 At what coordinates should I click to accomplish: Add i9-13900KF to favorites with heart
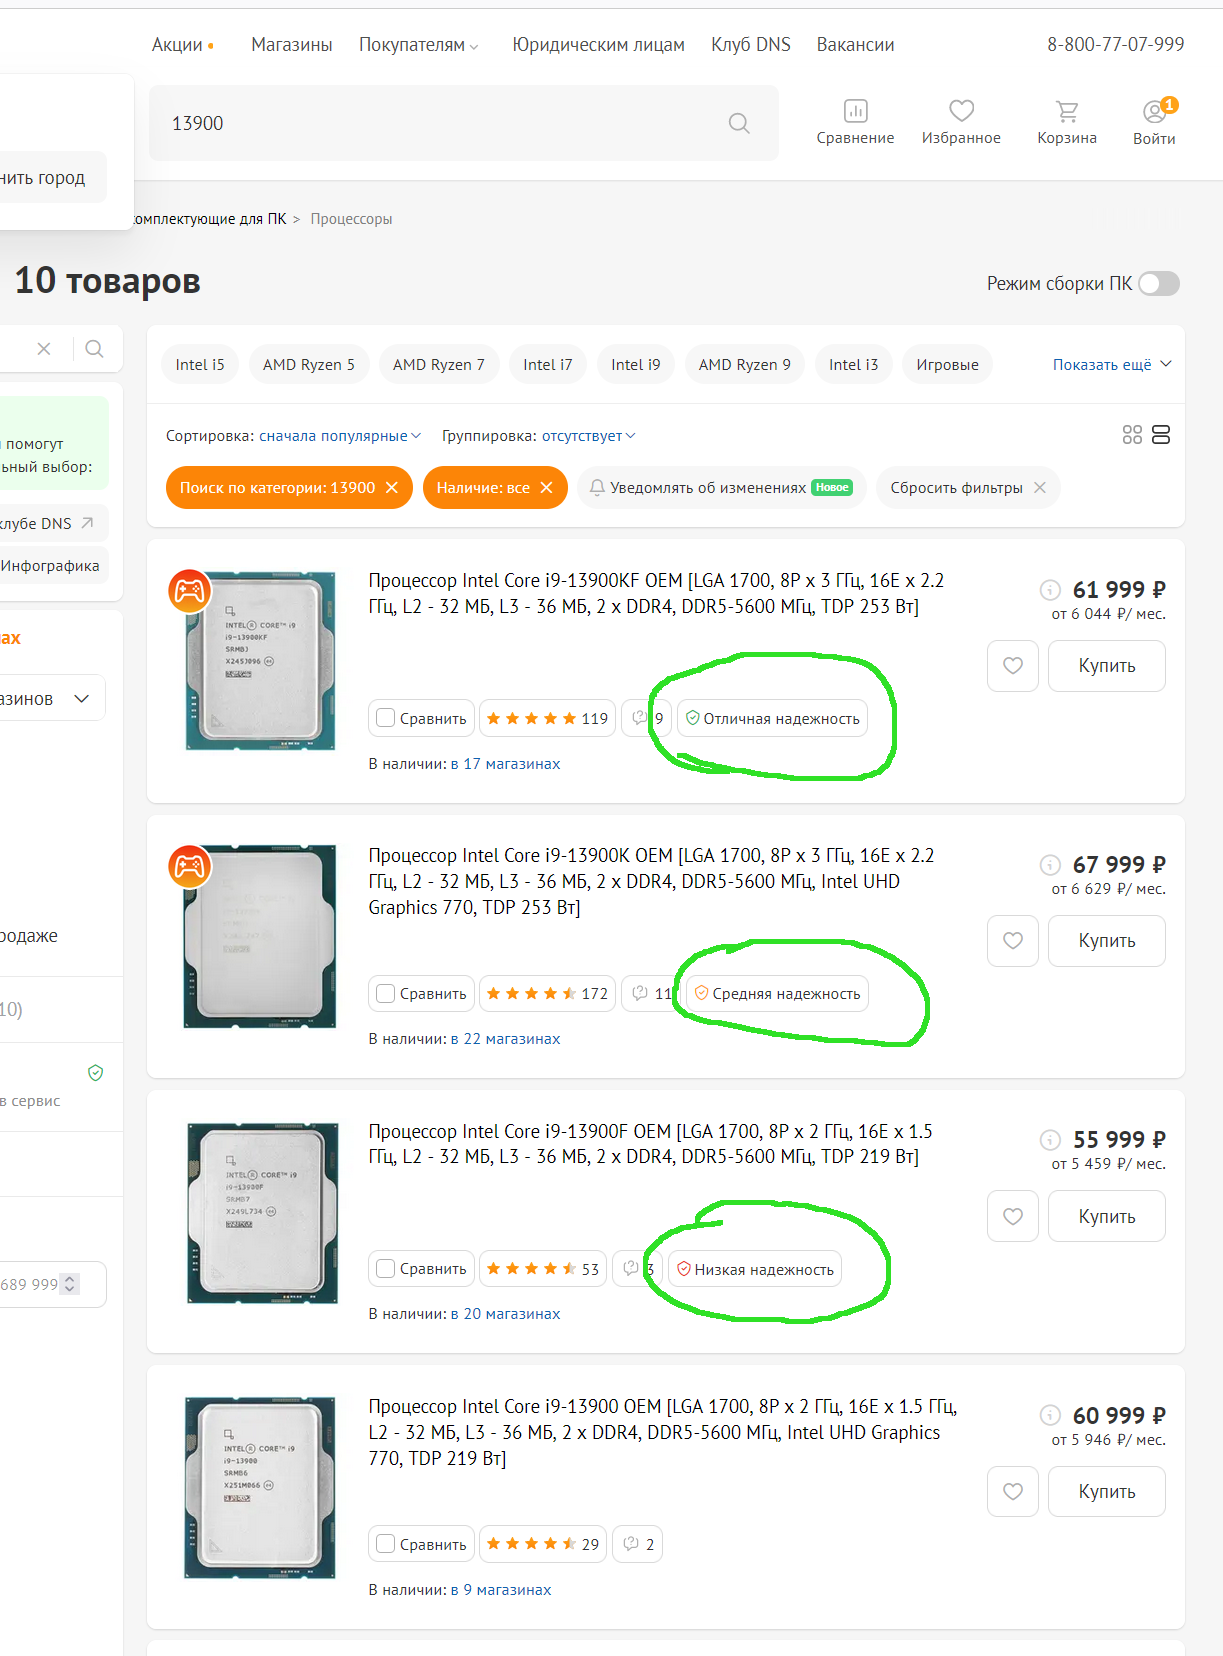click(x=1013, y=666)
